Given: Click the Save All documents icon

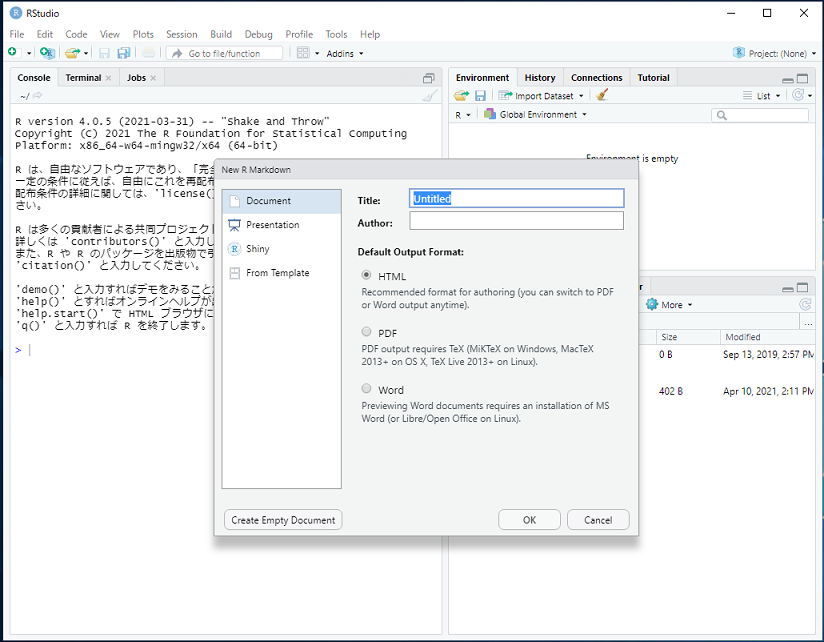Looking at the screenshot, I should click(x=124, y=53).
